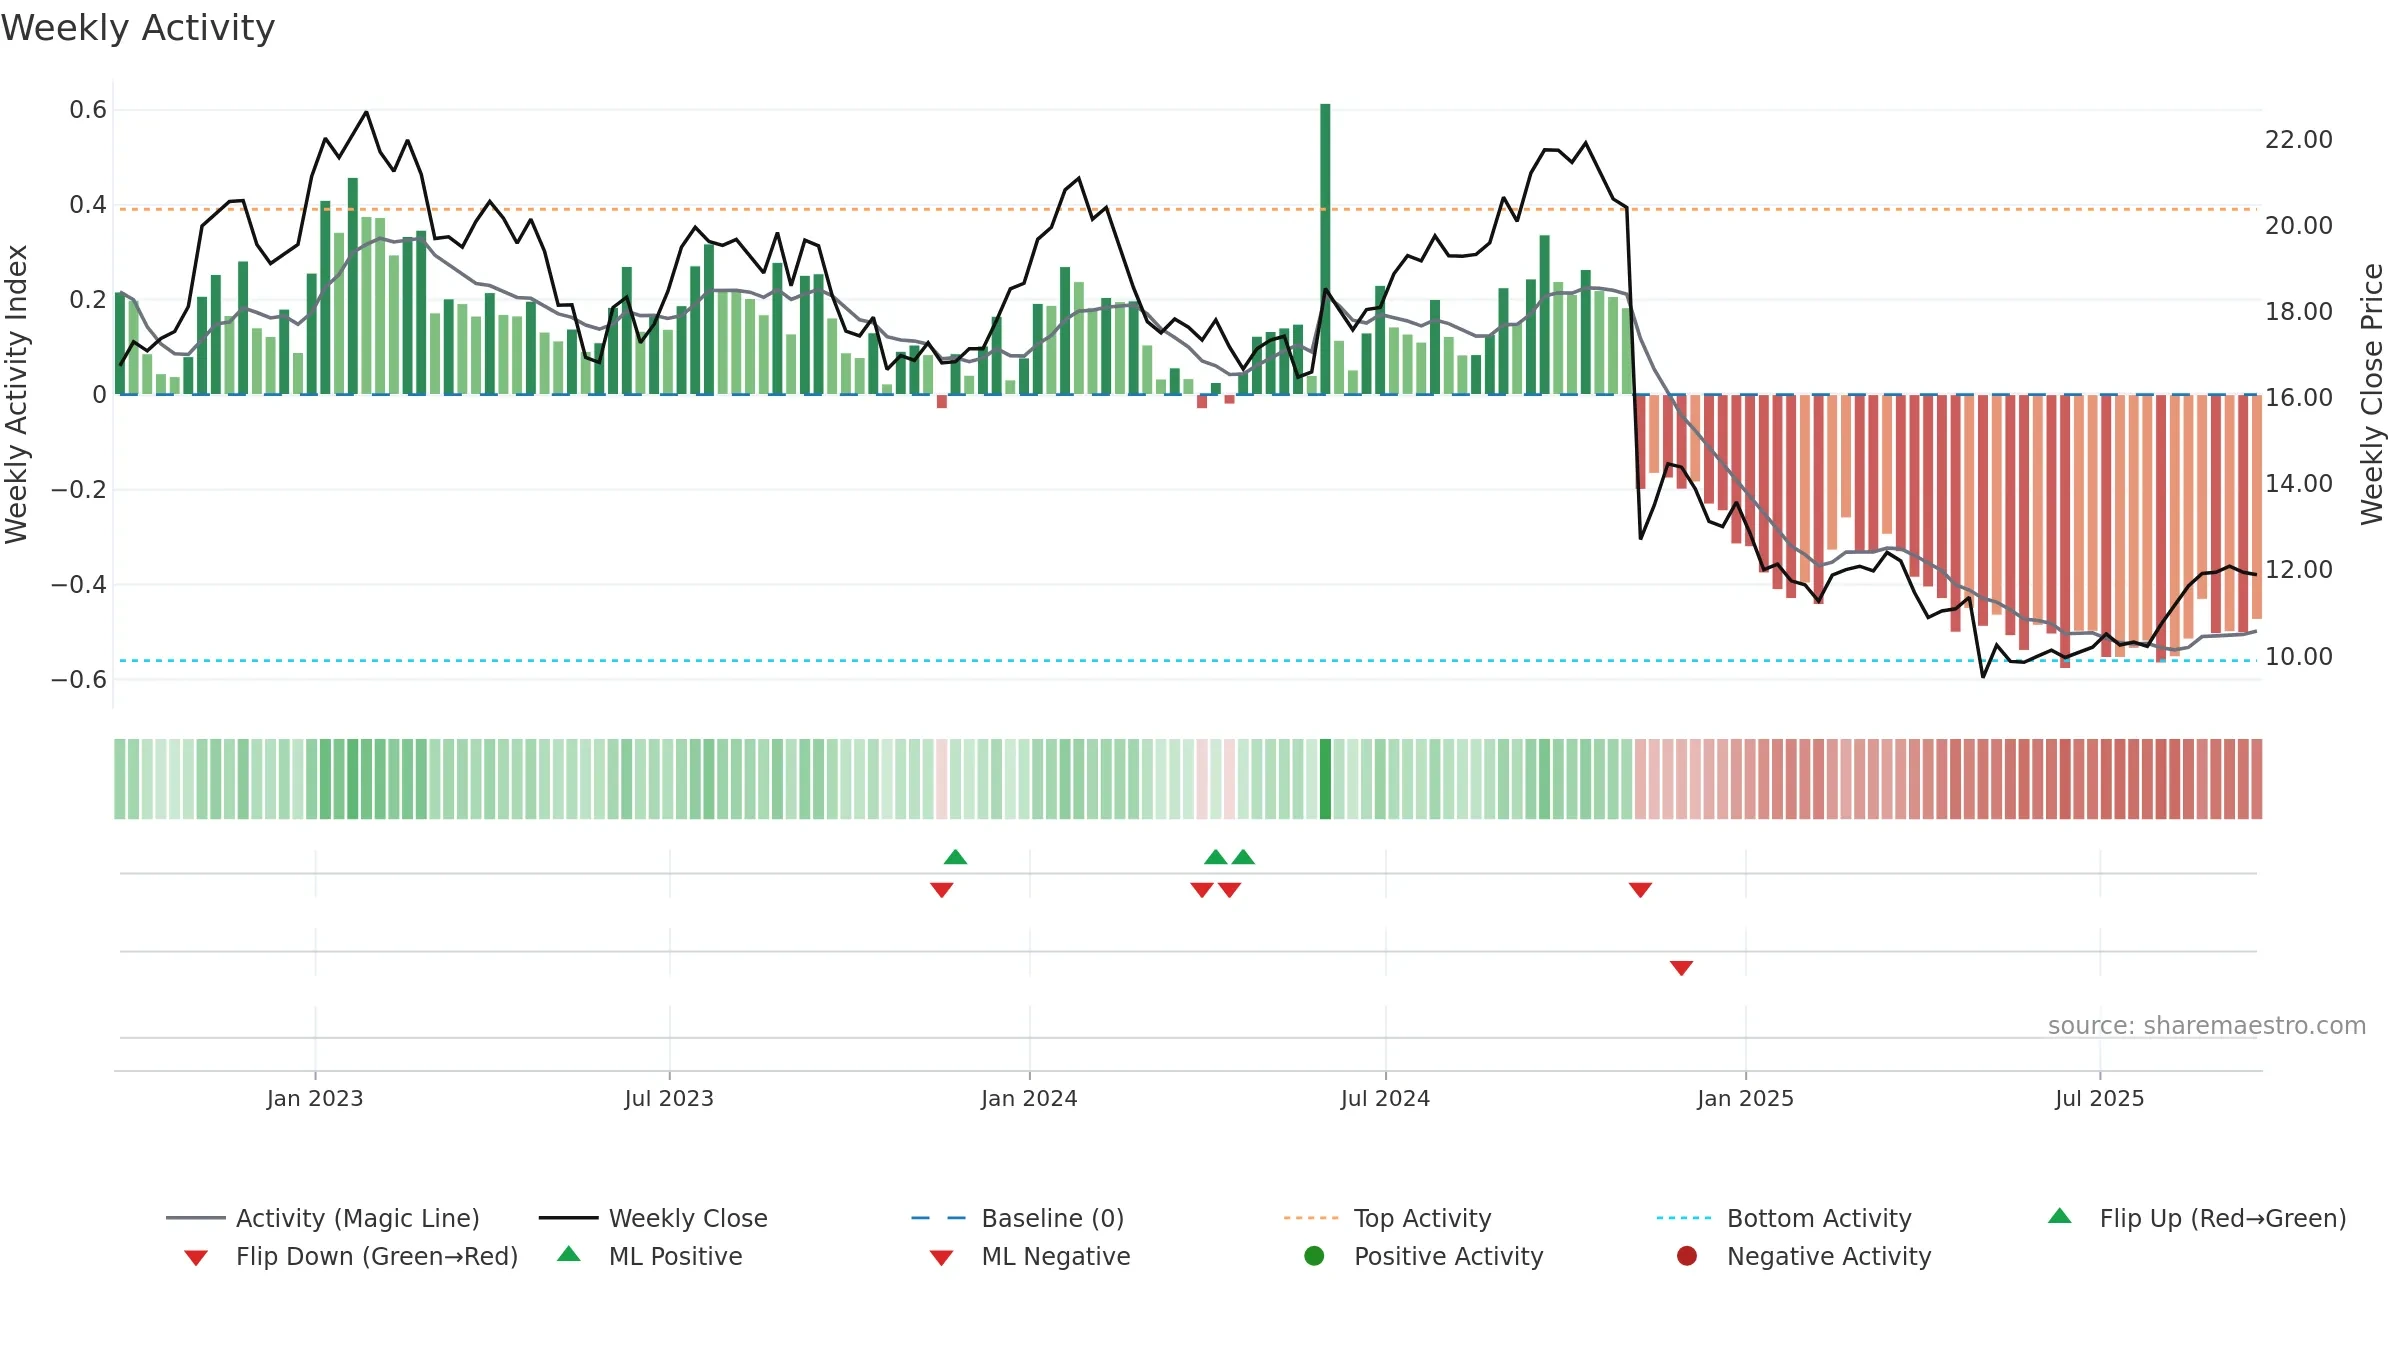Click the orange dotted Top Activity legend sample

click(1311, 1218)
